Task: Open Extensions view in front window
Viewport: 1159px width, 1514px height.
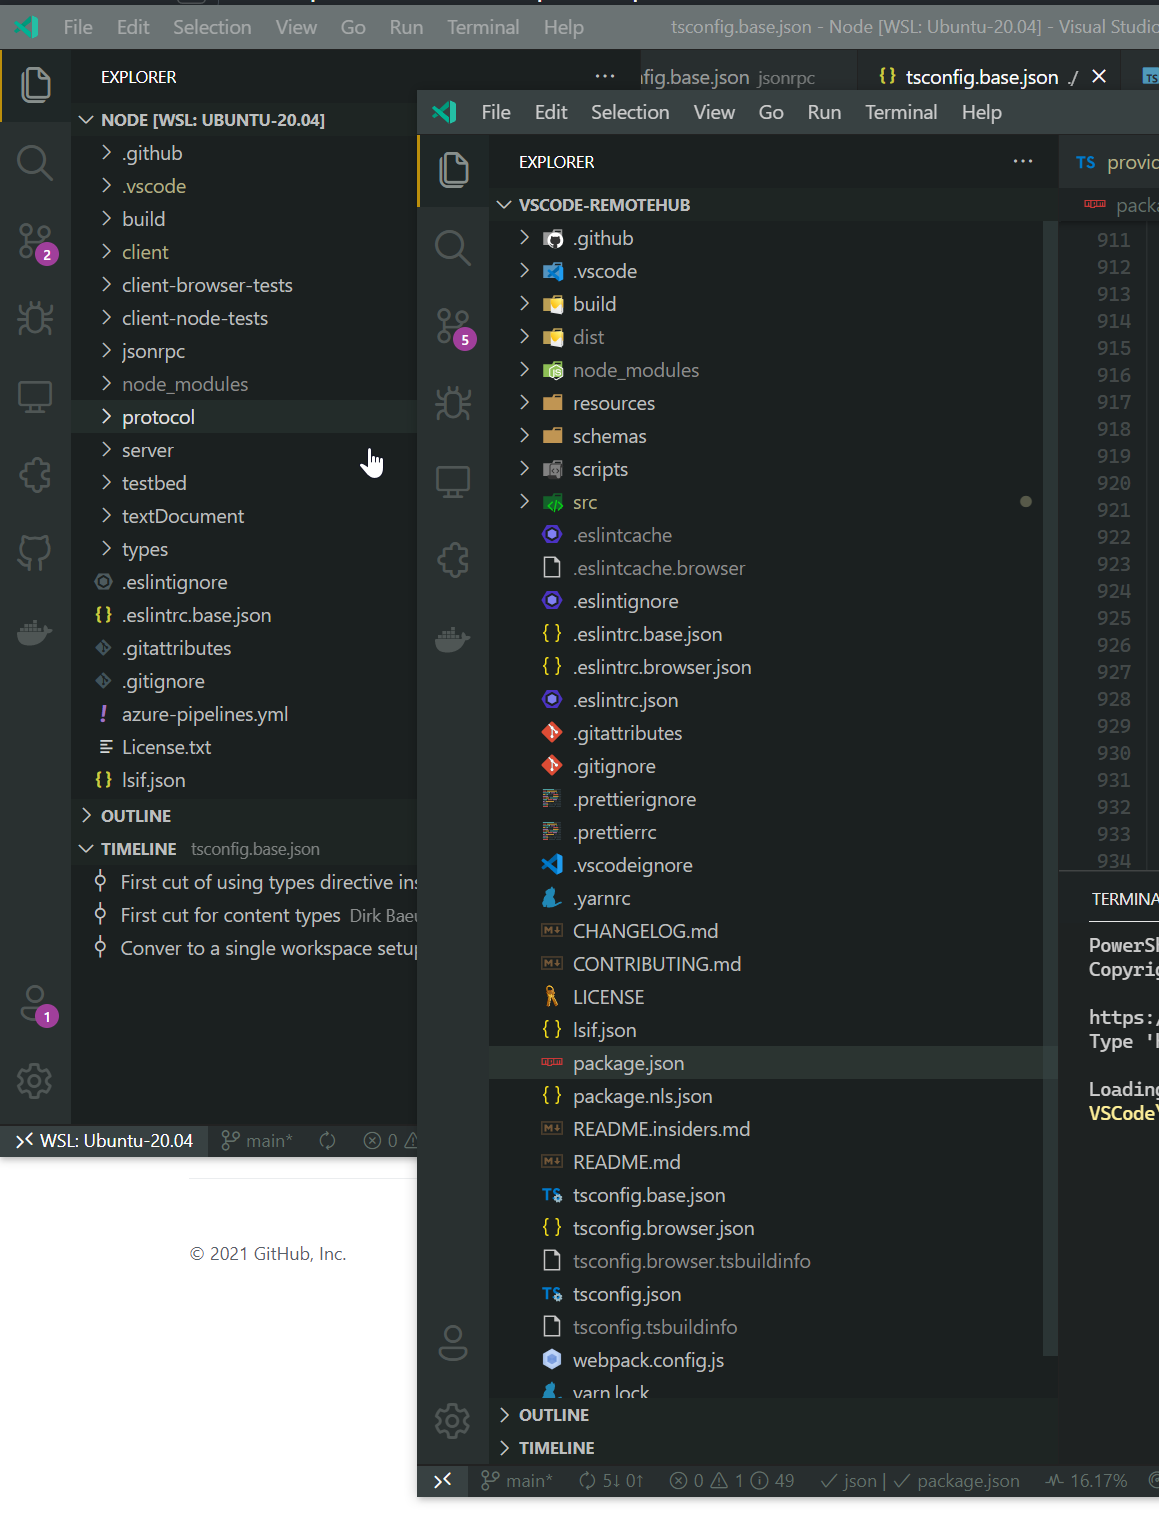Action: pyautogui.click(x=453, y=559)
